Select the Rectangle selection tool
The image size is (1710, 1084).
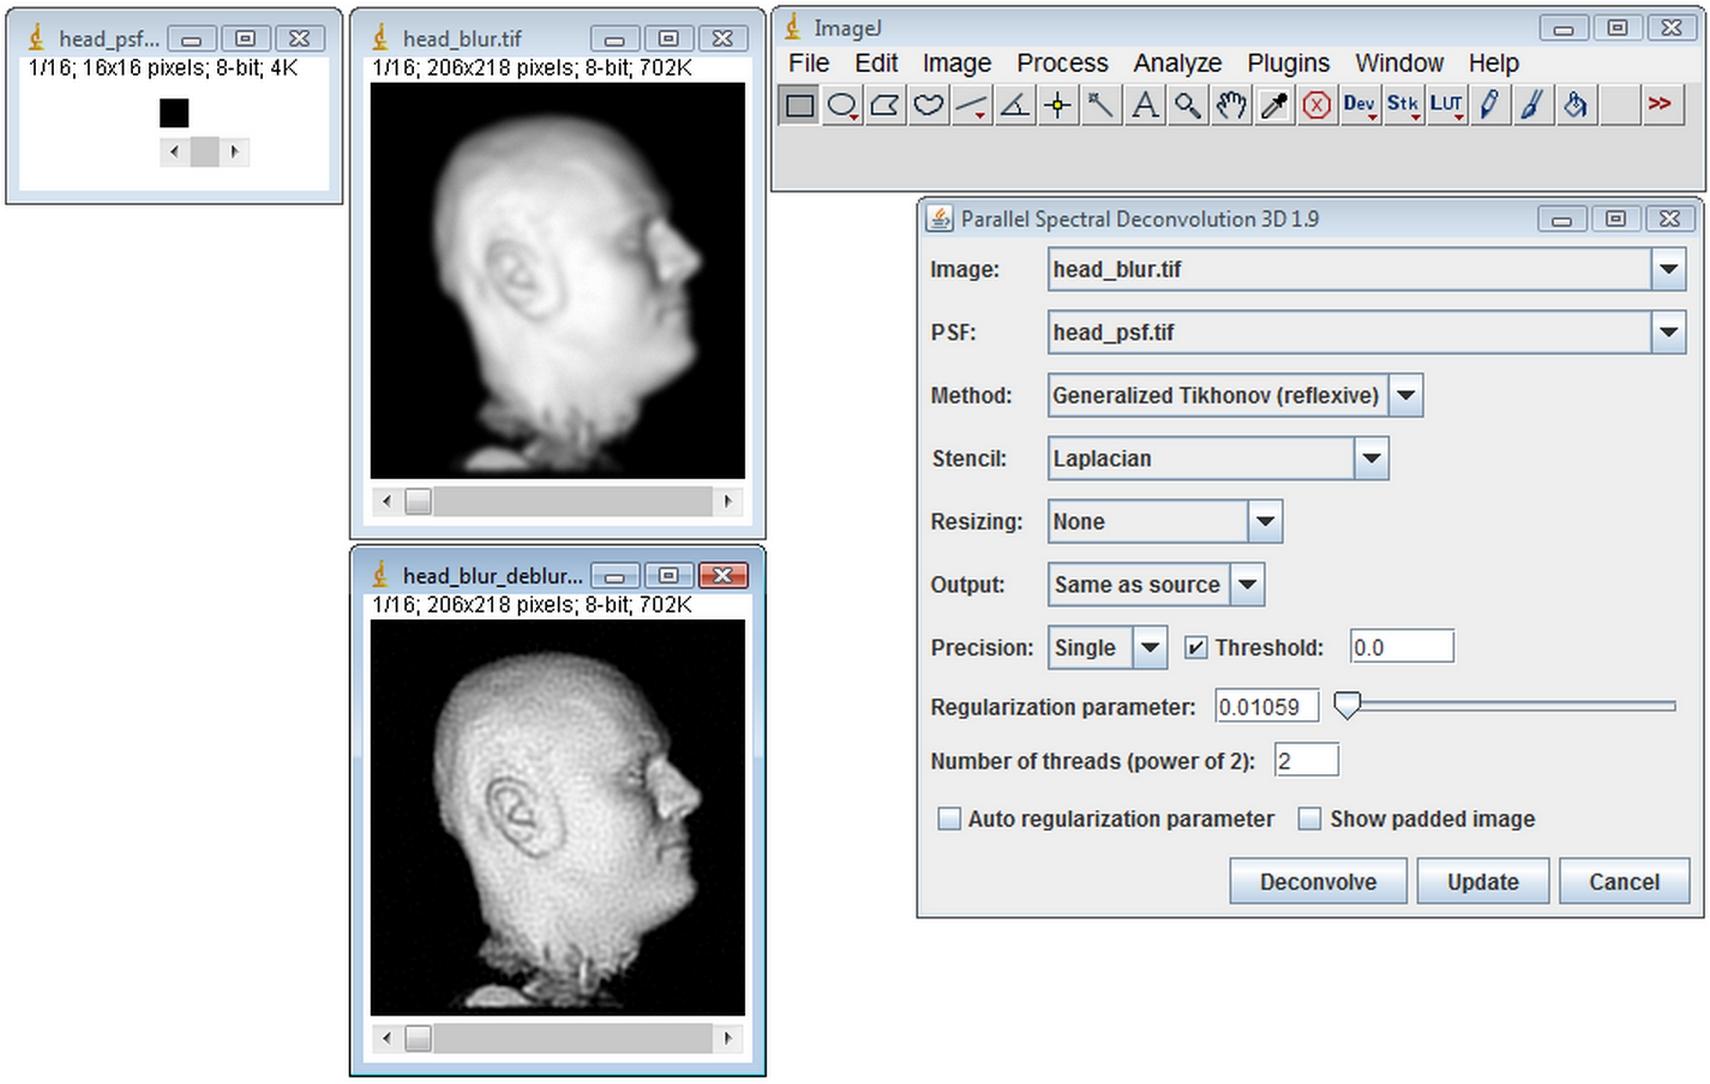point(799,105)
